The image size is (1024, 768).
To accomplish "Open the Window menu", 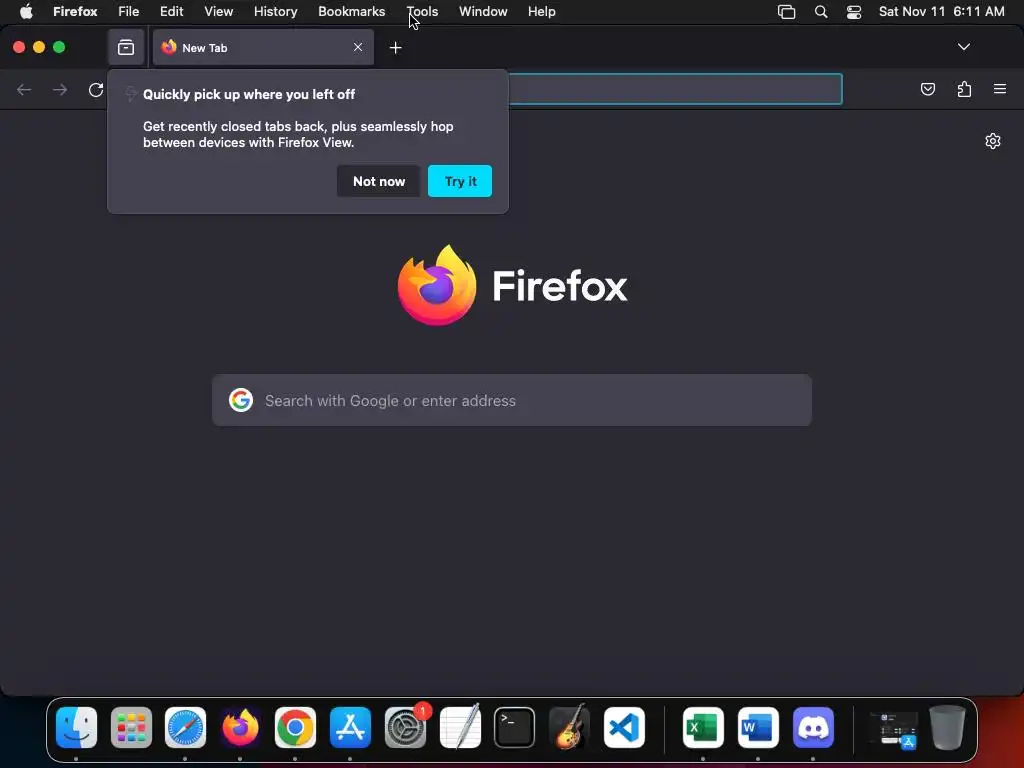I will click(x=483, y=11).
